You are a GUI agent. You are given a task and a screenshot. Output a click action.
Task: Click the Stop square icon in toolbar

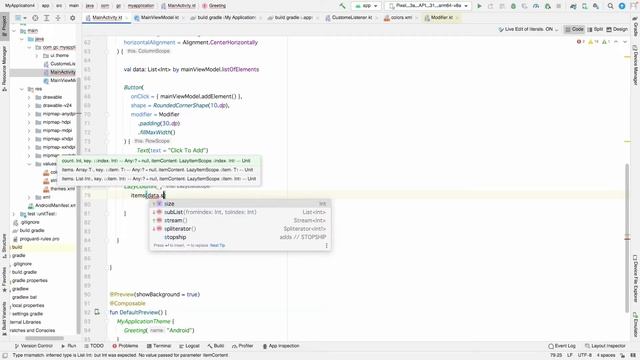[x=559, y=6]
